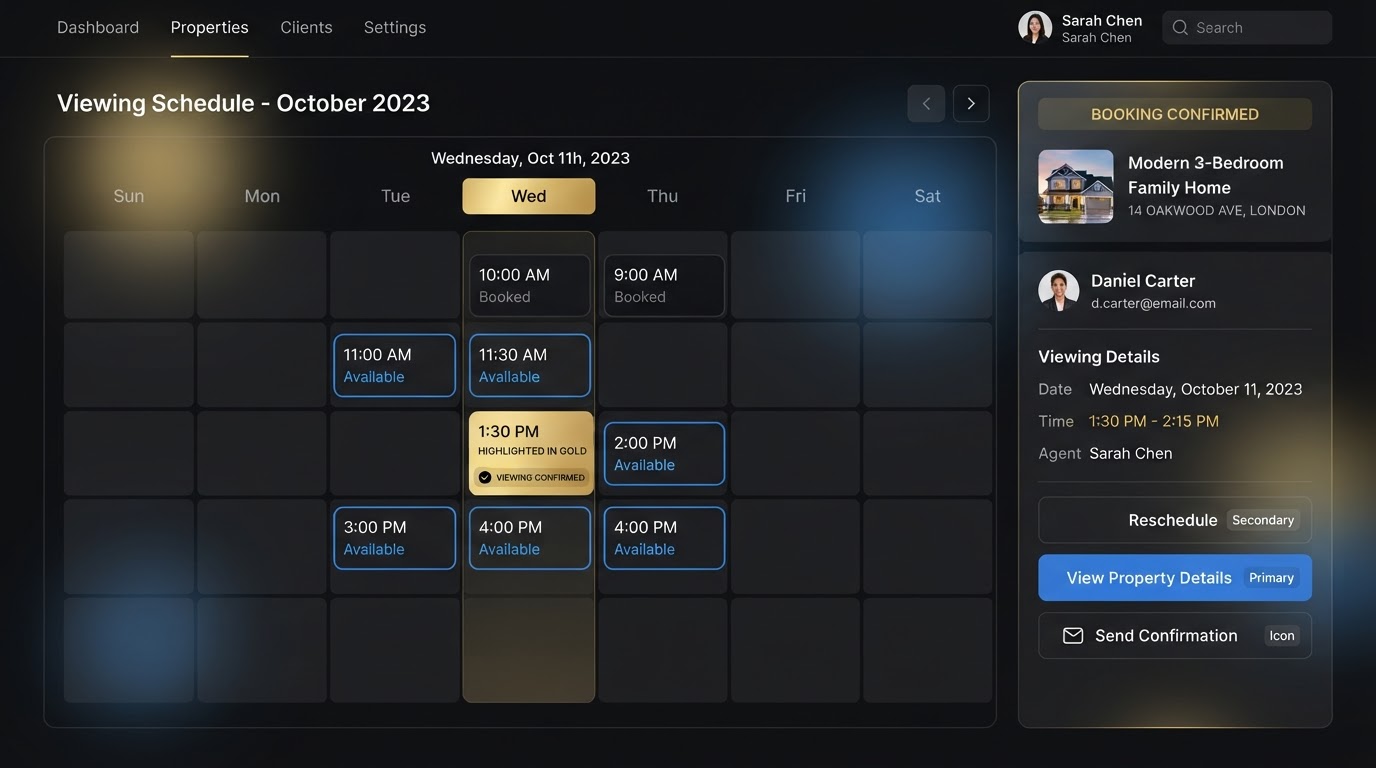Image resolution: width=1376 pixels, height=768 pixels.
Task: Pick the Wednesday 11:30 AM available slot
Action: [x=530, y=365]
